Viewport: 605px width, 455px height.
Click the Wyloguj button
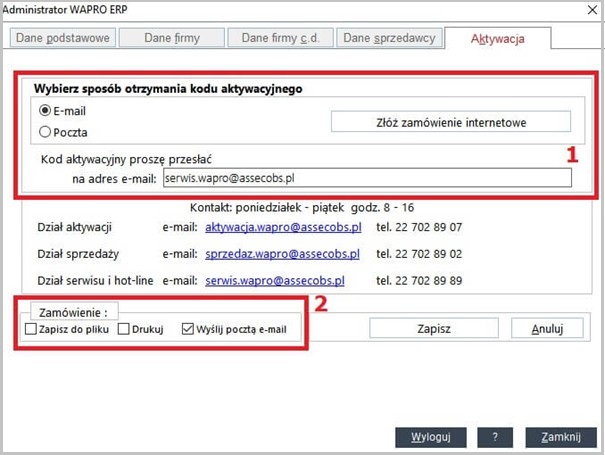(431, 437)
